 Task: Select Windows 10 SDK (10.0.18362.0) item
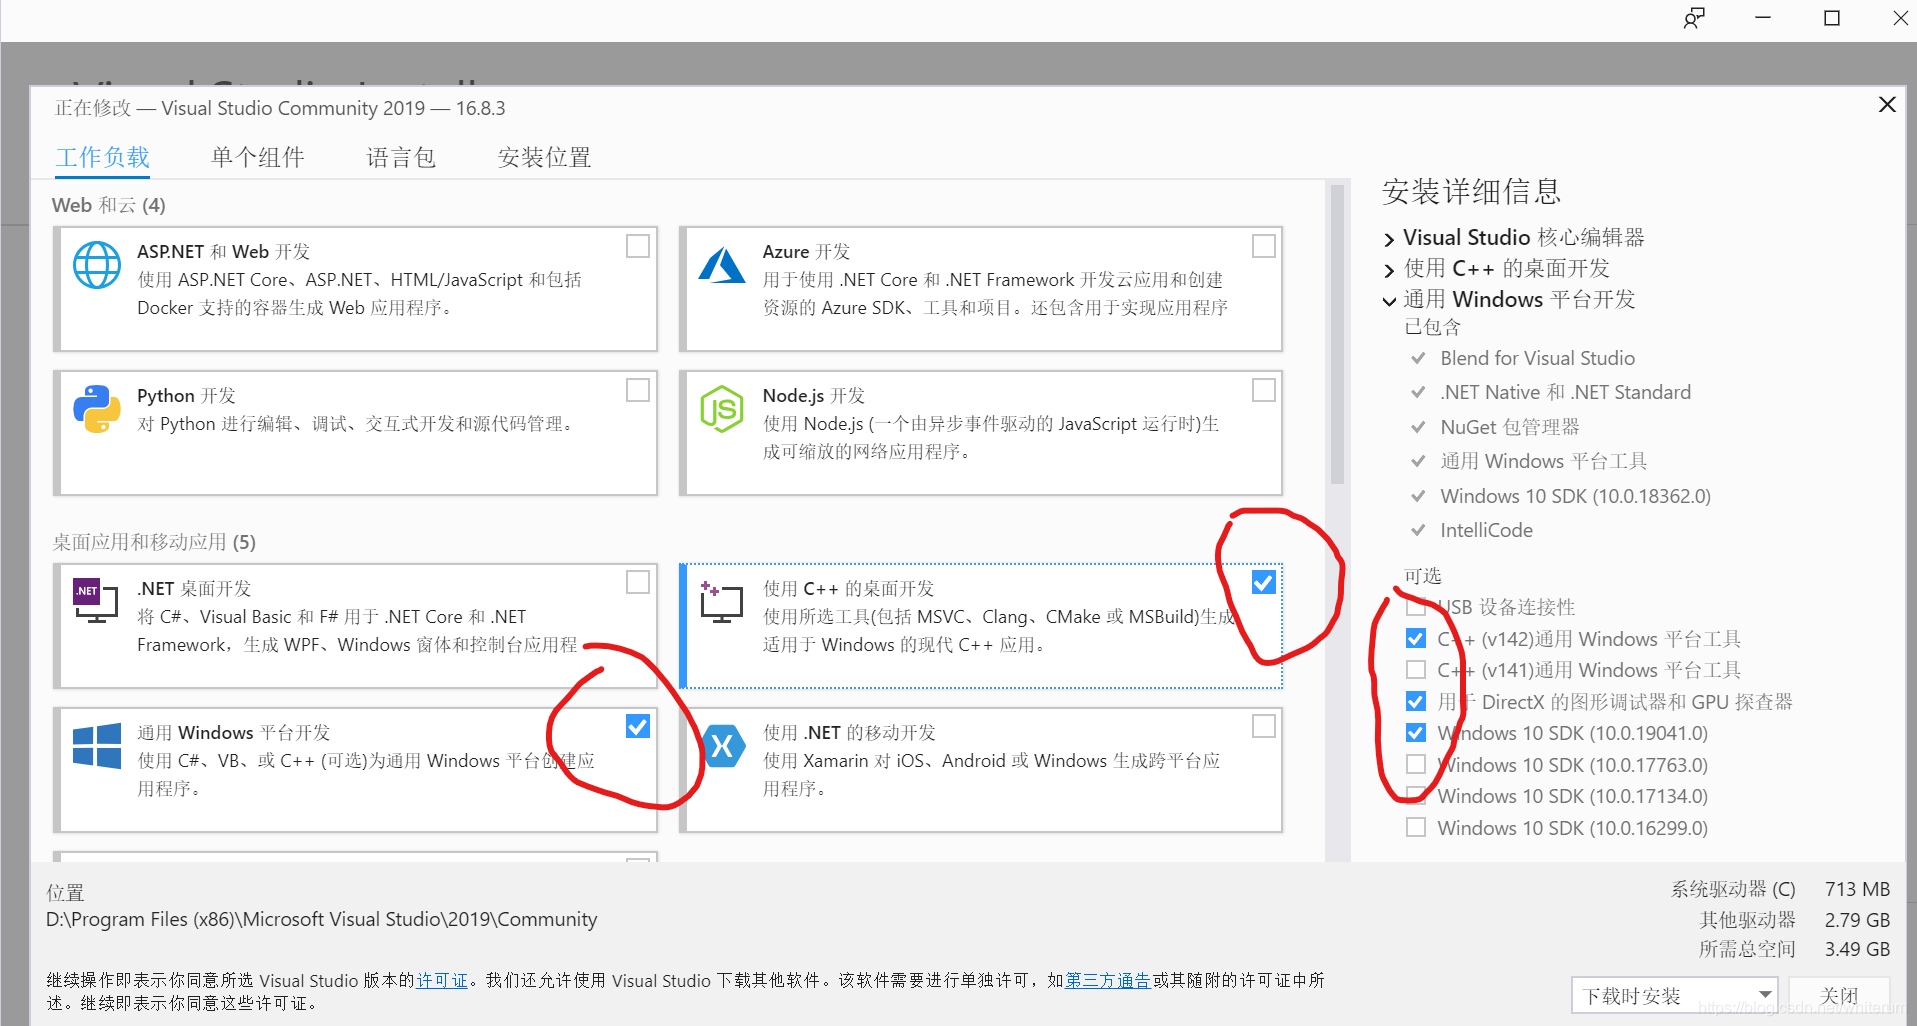1575,496
